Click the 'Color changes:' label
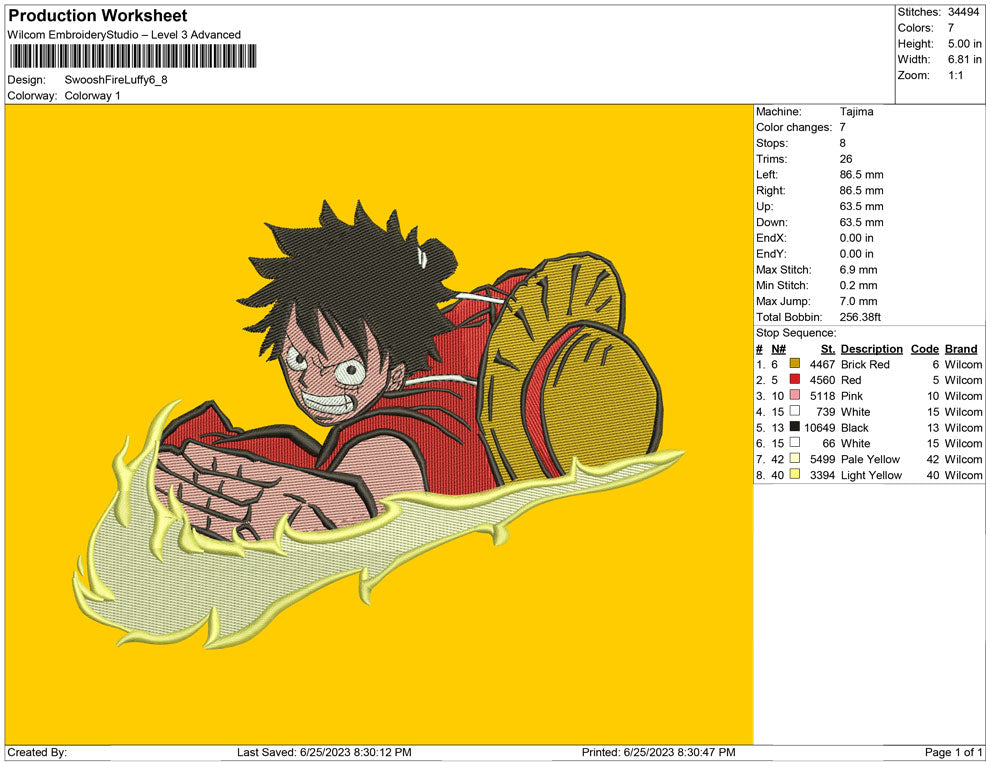 click(x=794, y=127)
